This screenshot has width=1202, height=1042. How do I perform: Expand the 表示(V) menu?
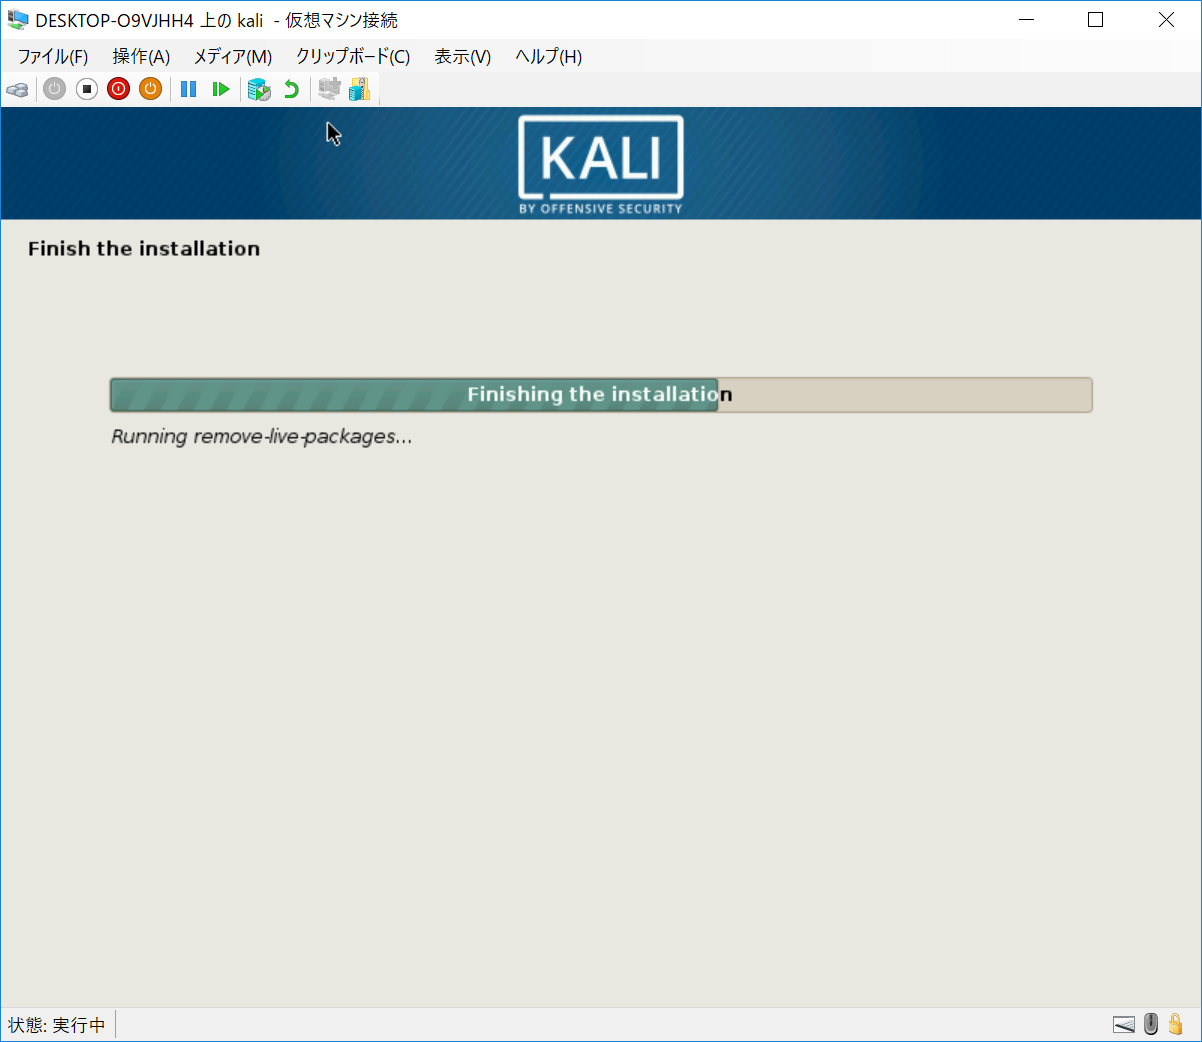point(462,57)
